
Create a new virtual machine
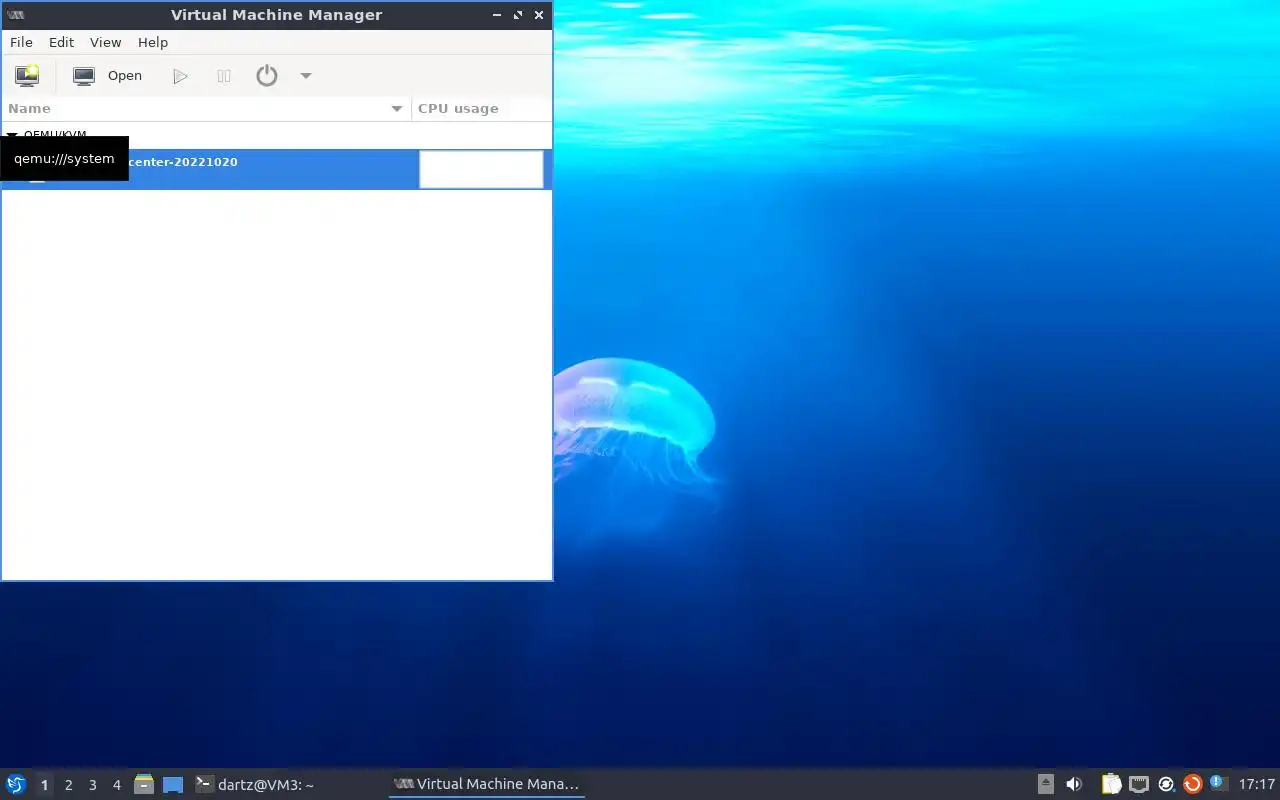[x=27, y=76]
